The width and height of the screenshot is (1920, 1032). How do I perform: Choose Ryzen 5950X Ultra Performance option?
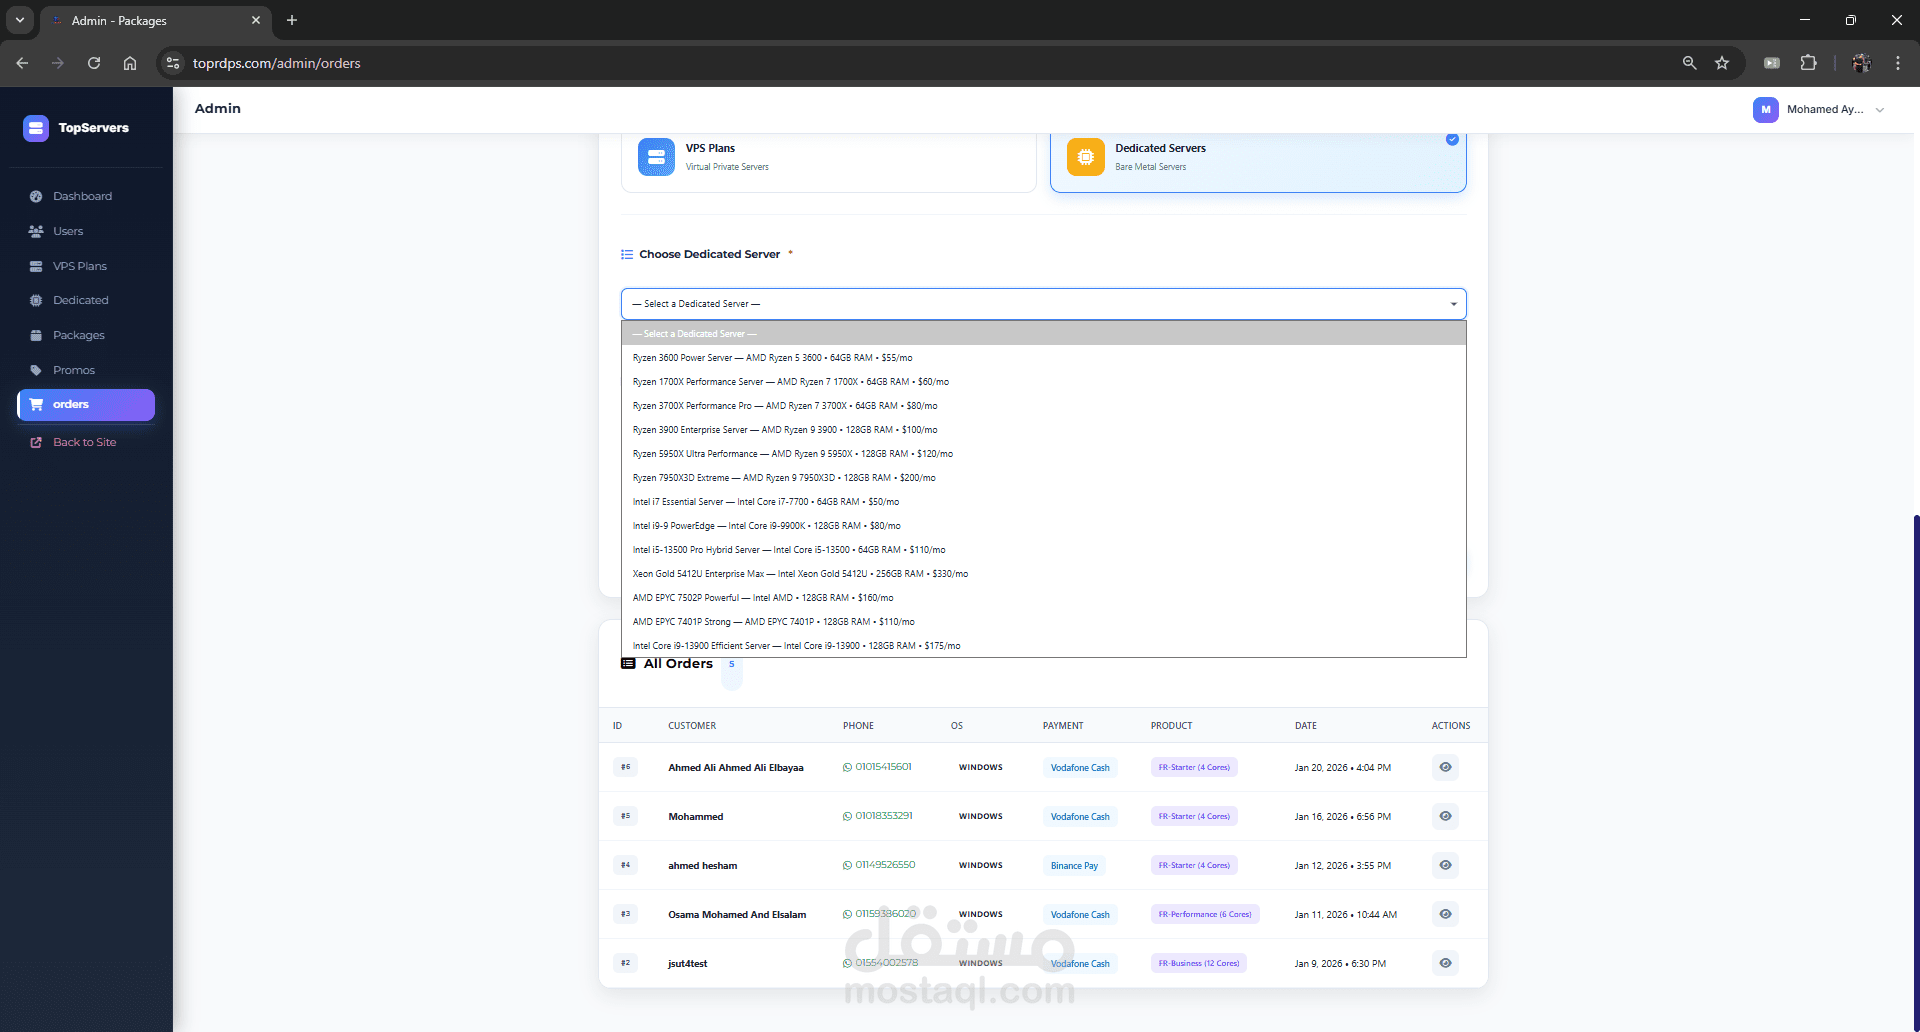(1044, 453)
